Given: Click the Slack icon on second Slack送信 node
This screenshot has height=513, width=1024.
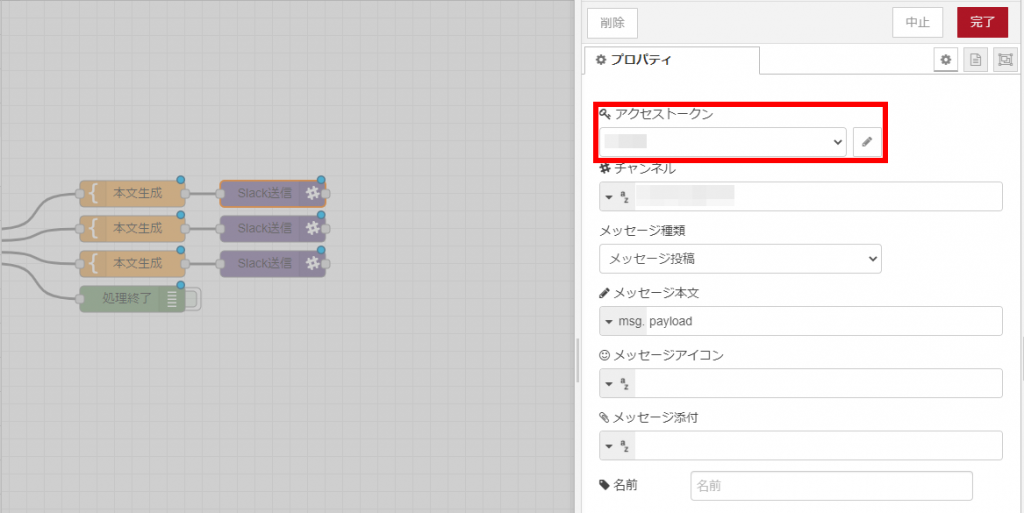Looking at the screenshot, I should pyautogui.click(x=313, y=228).
